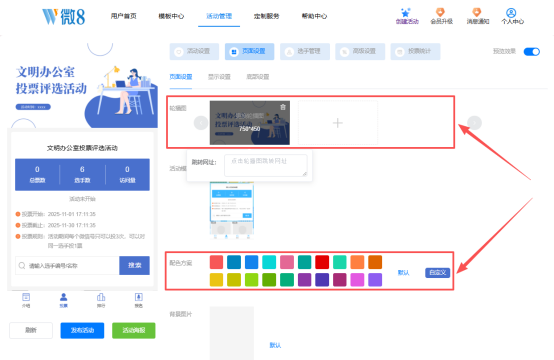Tap the 介绍 icon in phone preview
554x360 pixels.
point(26,297)
